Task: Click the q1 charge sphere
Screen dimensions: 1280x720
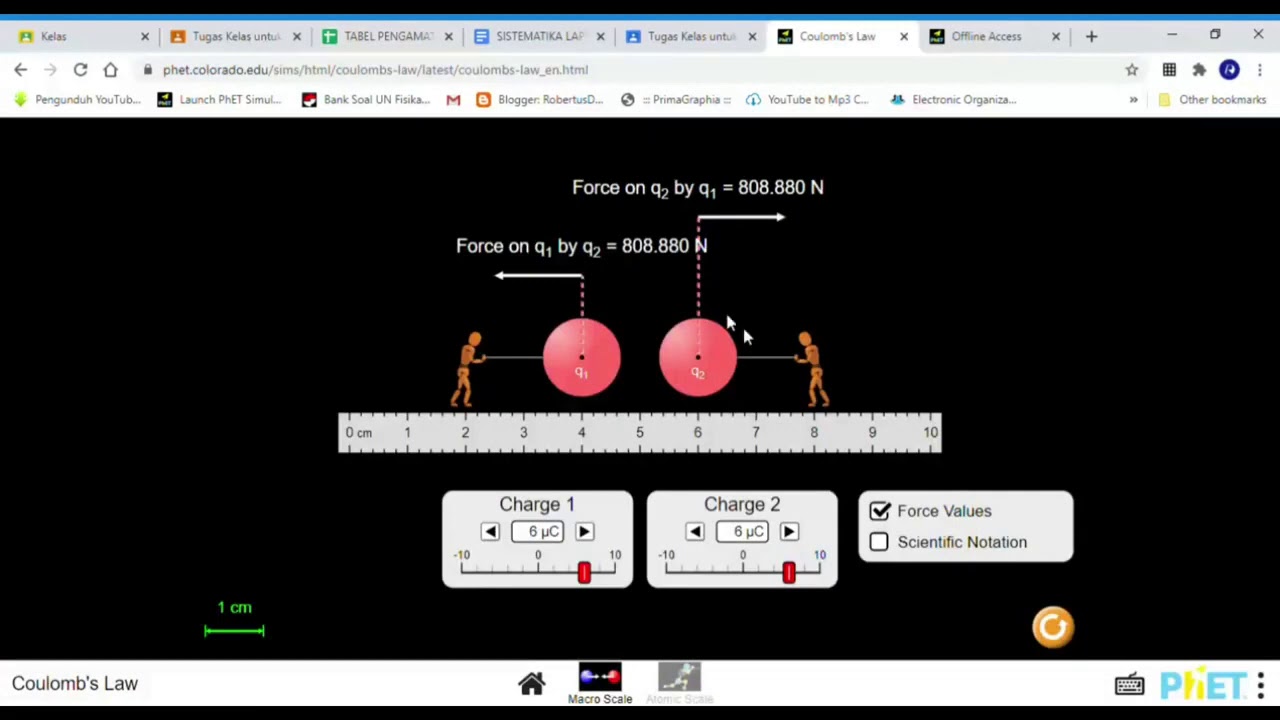Action: (581, 357)
